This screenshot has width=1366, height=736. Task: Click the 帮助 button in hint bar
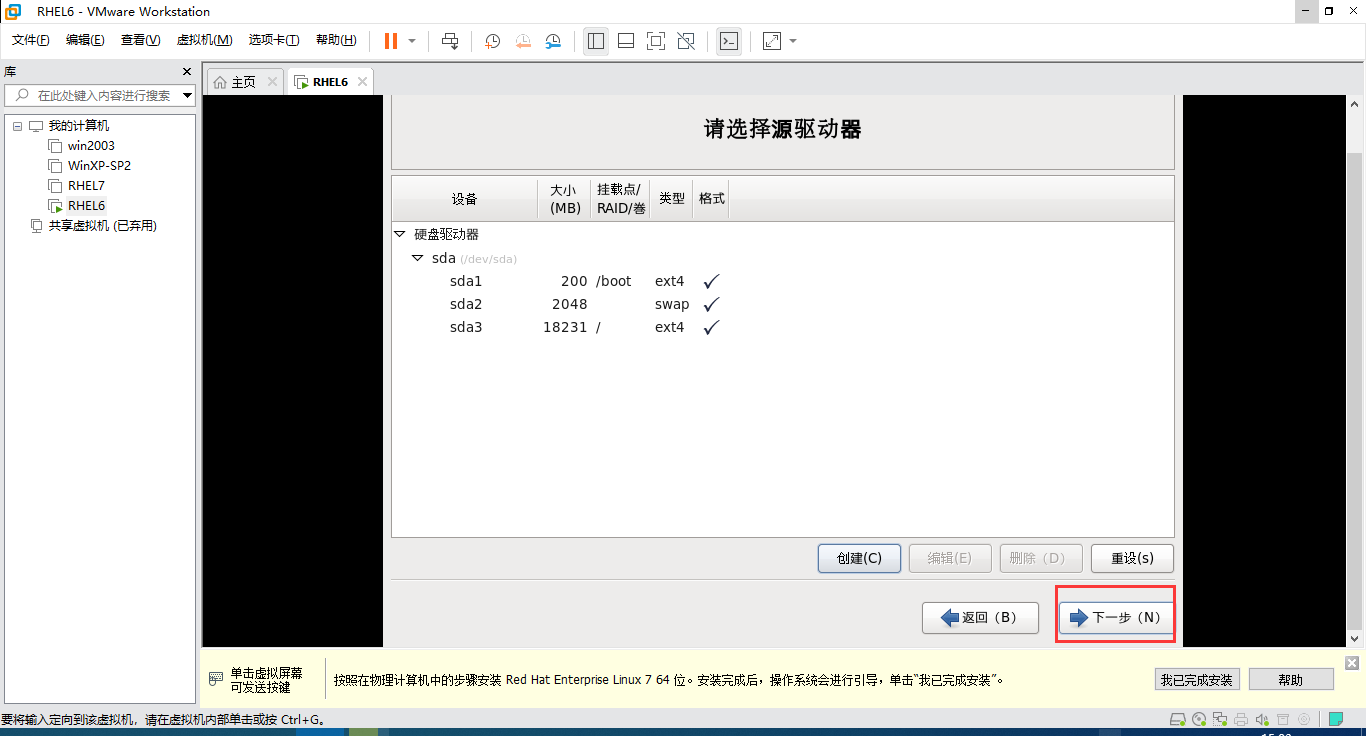point(1291,680)
